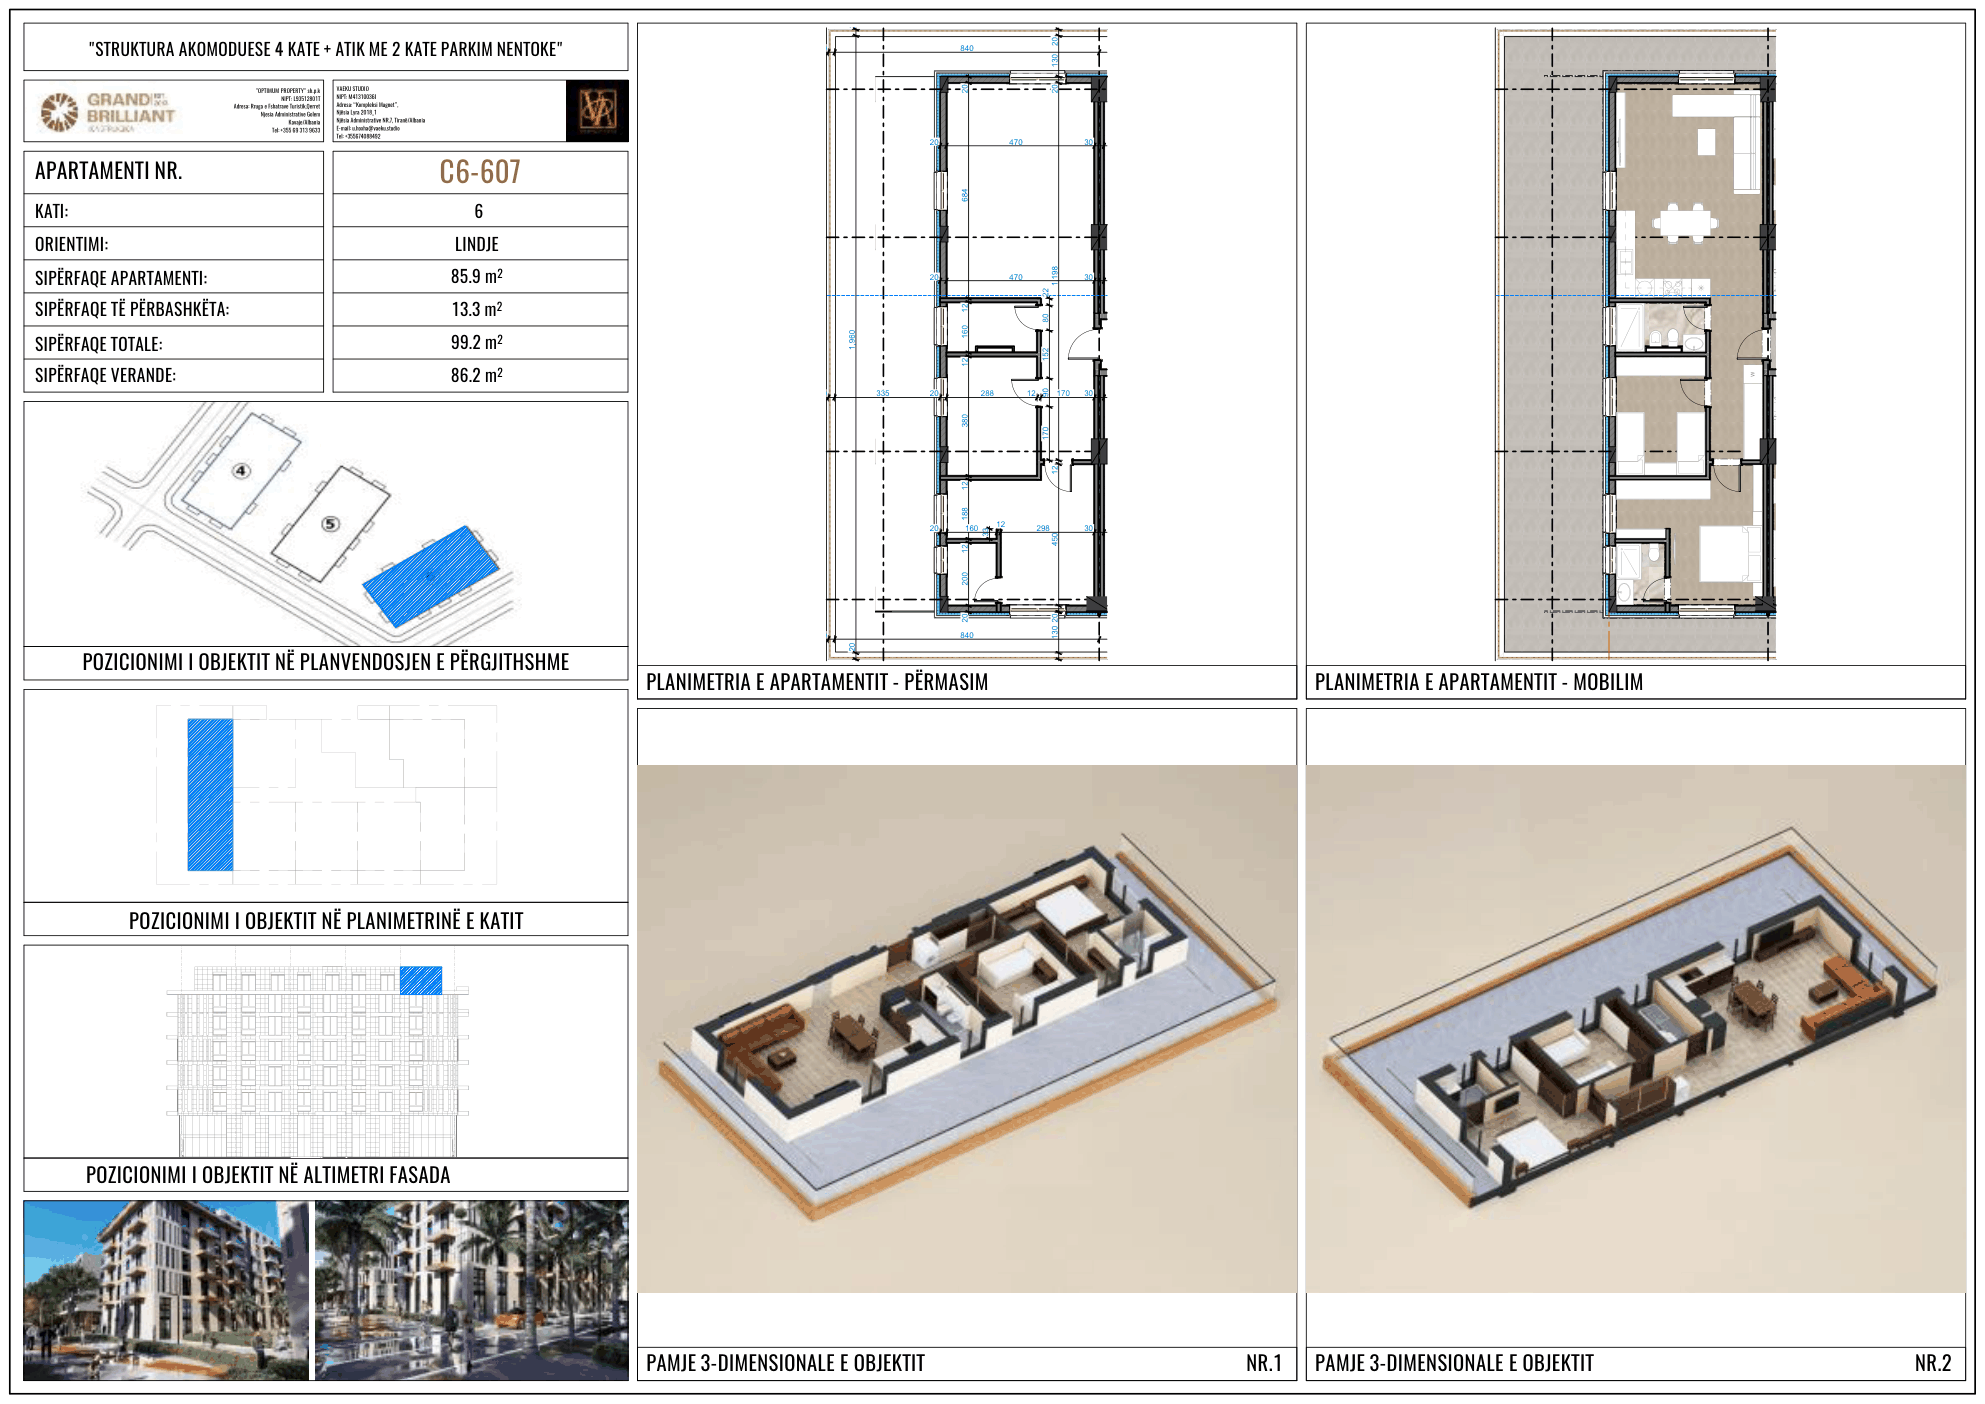The image size is (1985, 1404).
Task: Select the apartment code C6-607
Action: 480,172
